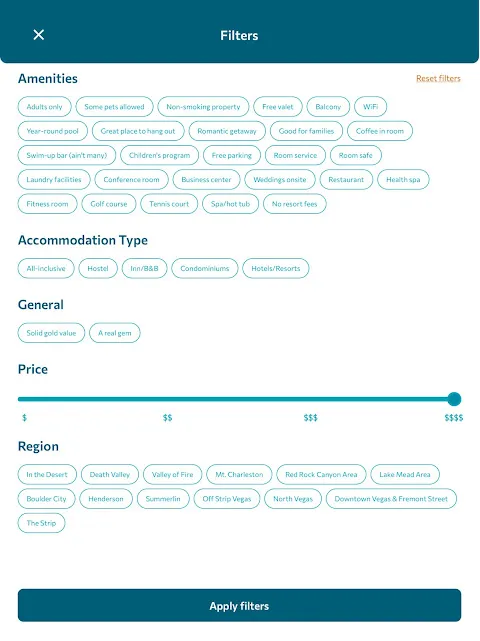Tap the Apply filters button
This screenshot has height=641, width=480.
coord(240,605)
